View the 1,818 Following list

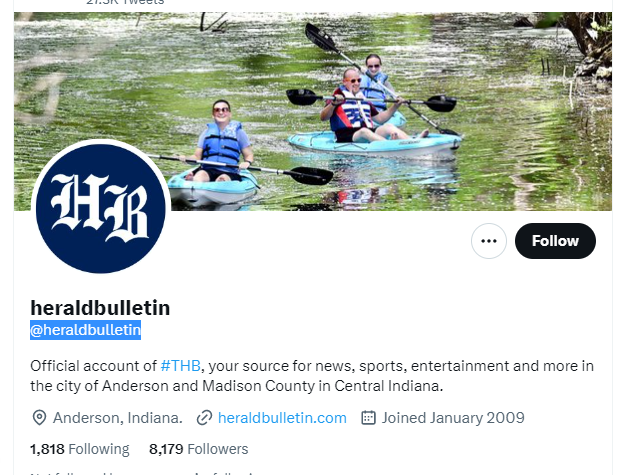coord(80,449)
